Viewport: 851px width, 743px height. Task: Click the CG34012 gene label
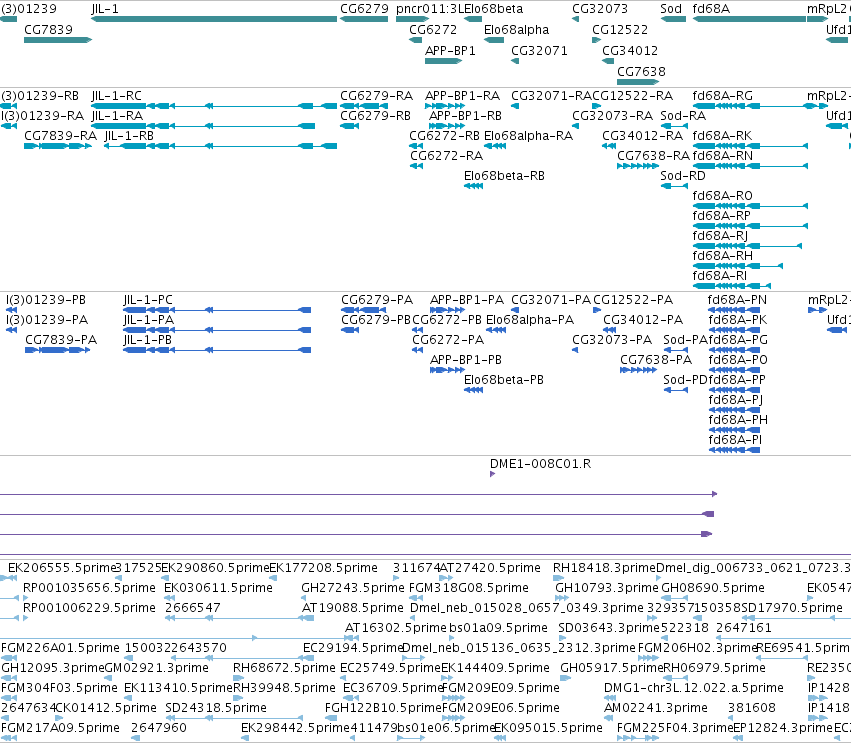(x=630, y=50)
